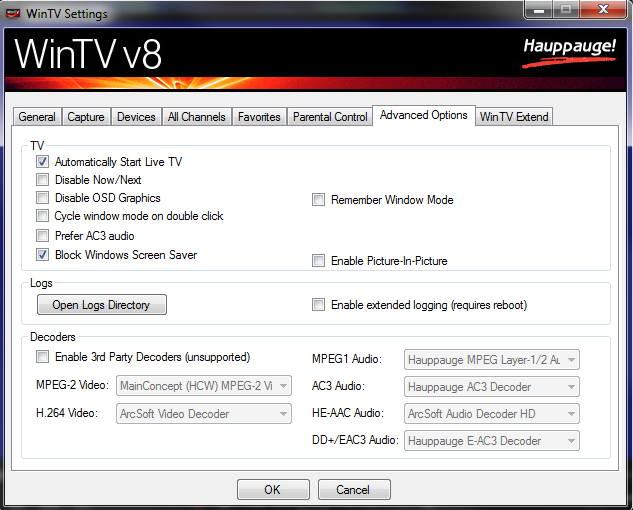Expand the DD+/EAC3 Audio decoder dropdown
The width and height of the screenshot is (633, 510).
pos(492,441)
